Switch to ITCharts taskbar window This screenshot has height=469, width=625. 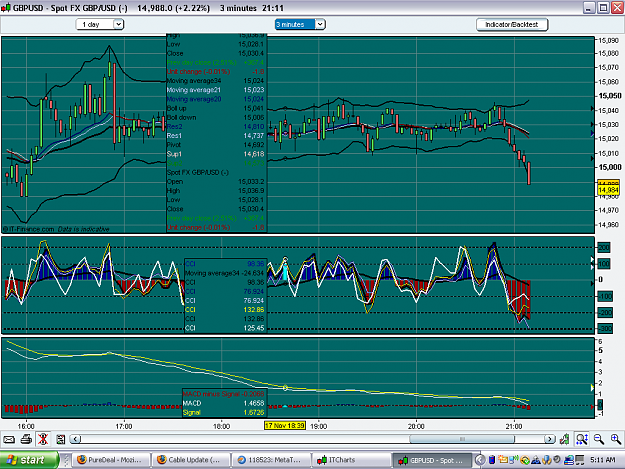[x=351, y=460]
